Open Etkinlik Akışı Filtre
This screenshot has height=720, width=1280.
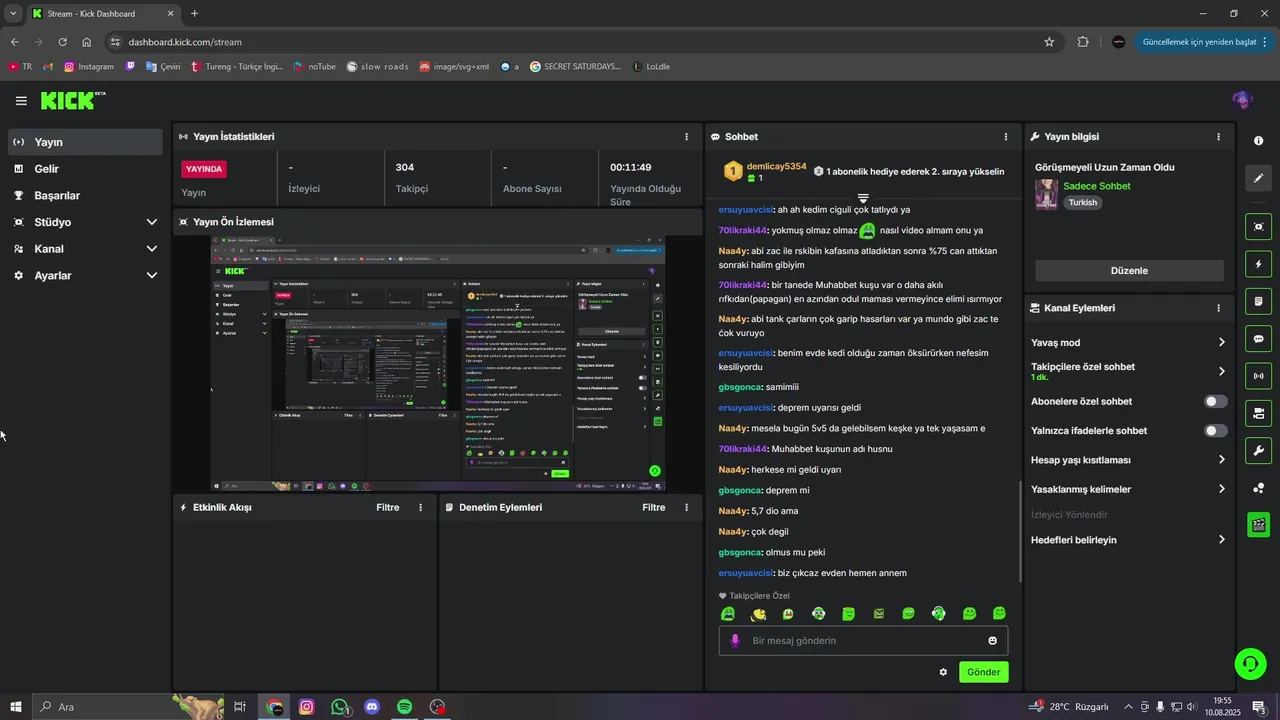tap(388, 508)
